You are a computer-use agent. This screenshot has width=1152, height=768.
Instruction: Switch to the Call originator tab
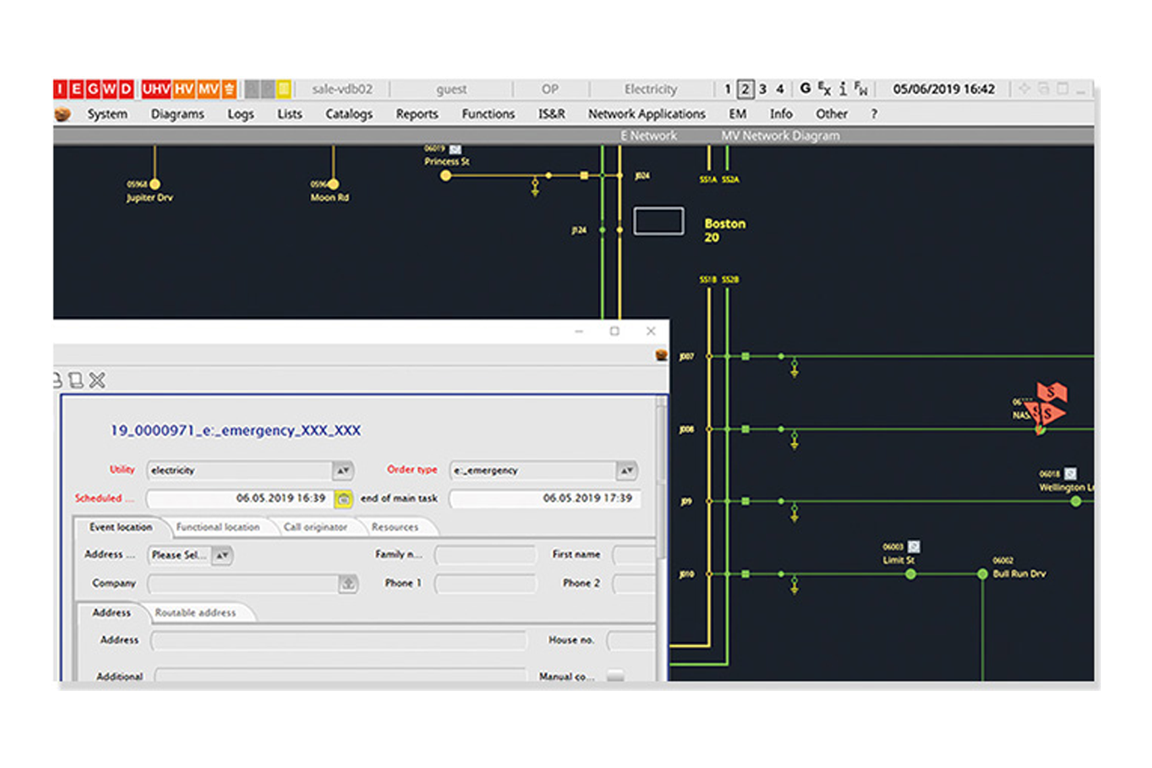pyautogui.click(x=315, y=527)
